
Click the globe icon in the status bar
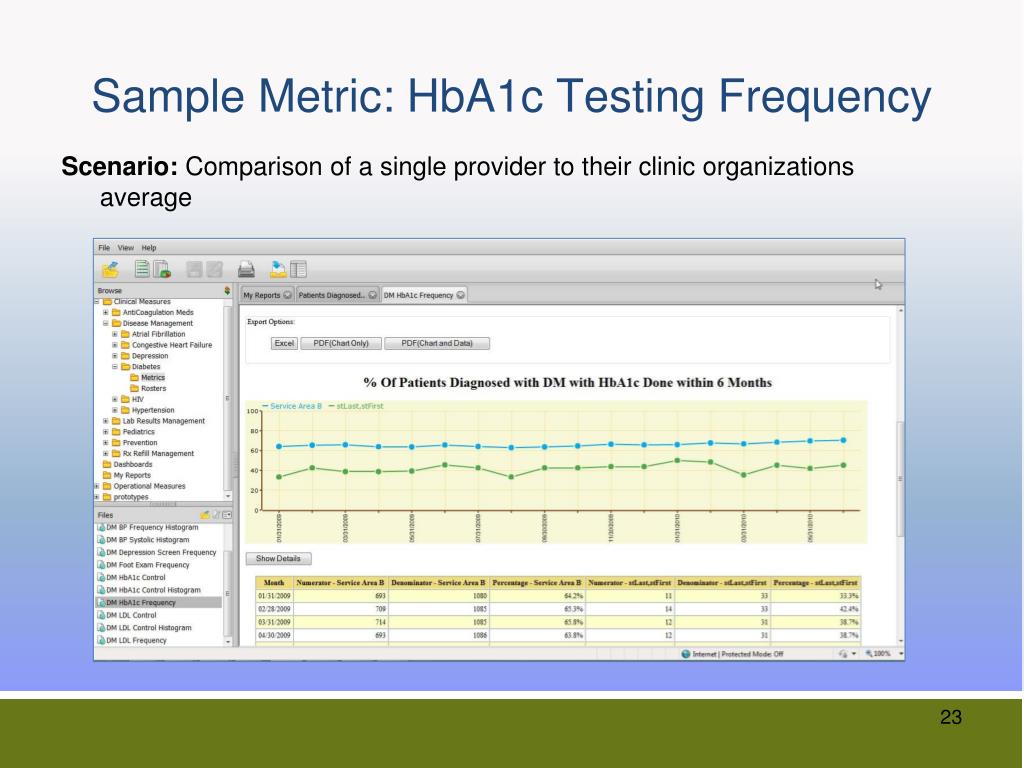click(x=686, y=654)
